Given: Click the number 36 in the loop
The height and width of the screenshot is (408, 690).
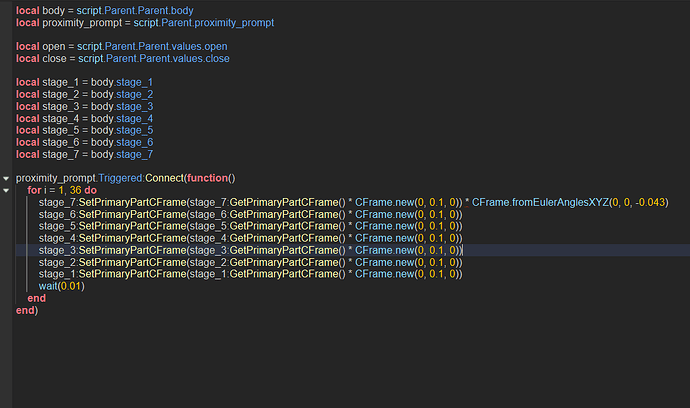Looking at the screenshot, I should click(76, 191).
